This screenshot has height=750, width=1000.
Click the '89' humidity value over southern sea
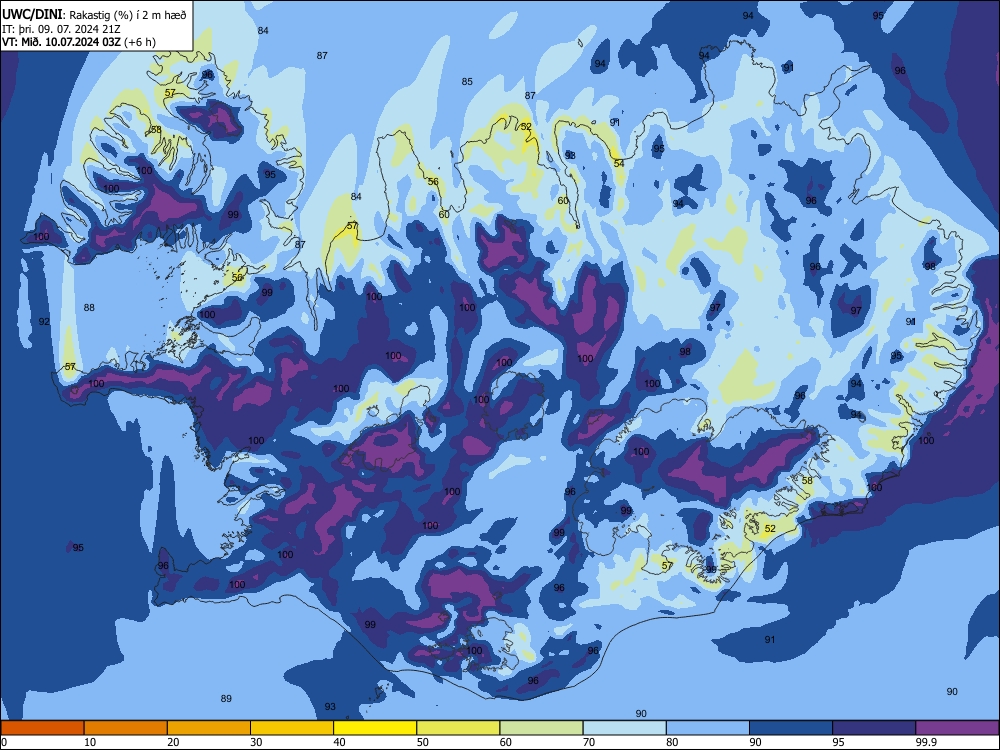[x=226, y=698]
